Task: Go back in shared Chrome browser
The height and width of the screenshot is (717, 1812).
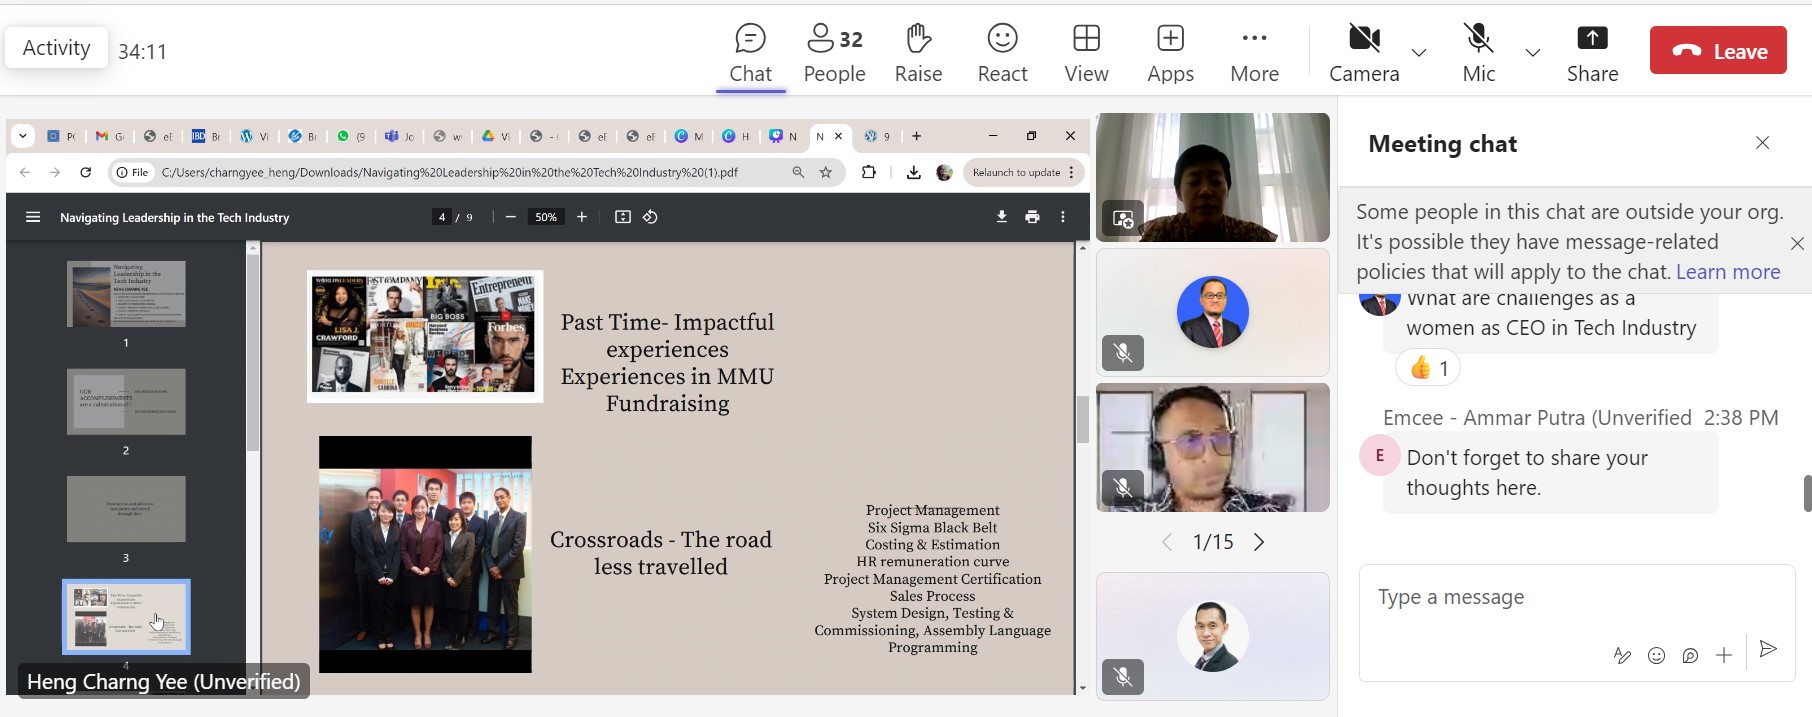Action: tap(25, 172)
